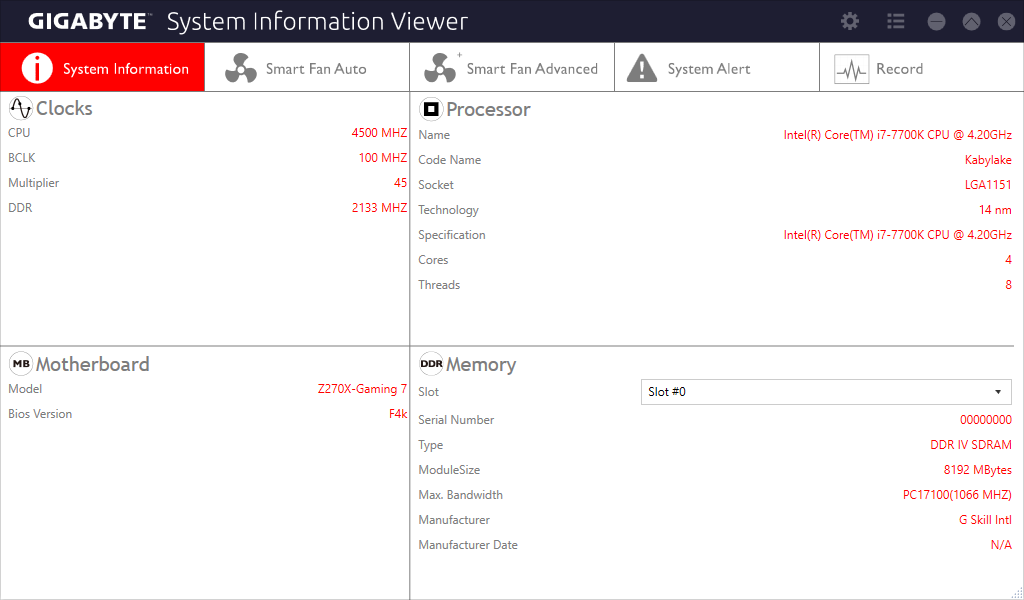
Task: Switch to the Smart Fan Auto tab
Action: click(x=307, y=67)
